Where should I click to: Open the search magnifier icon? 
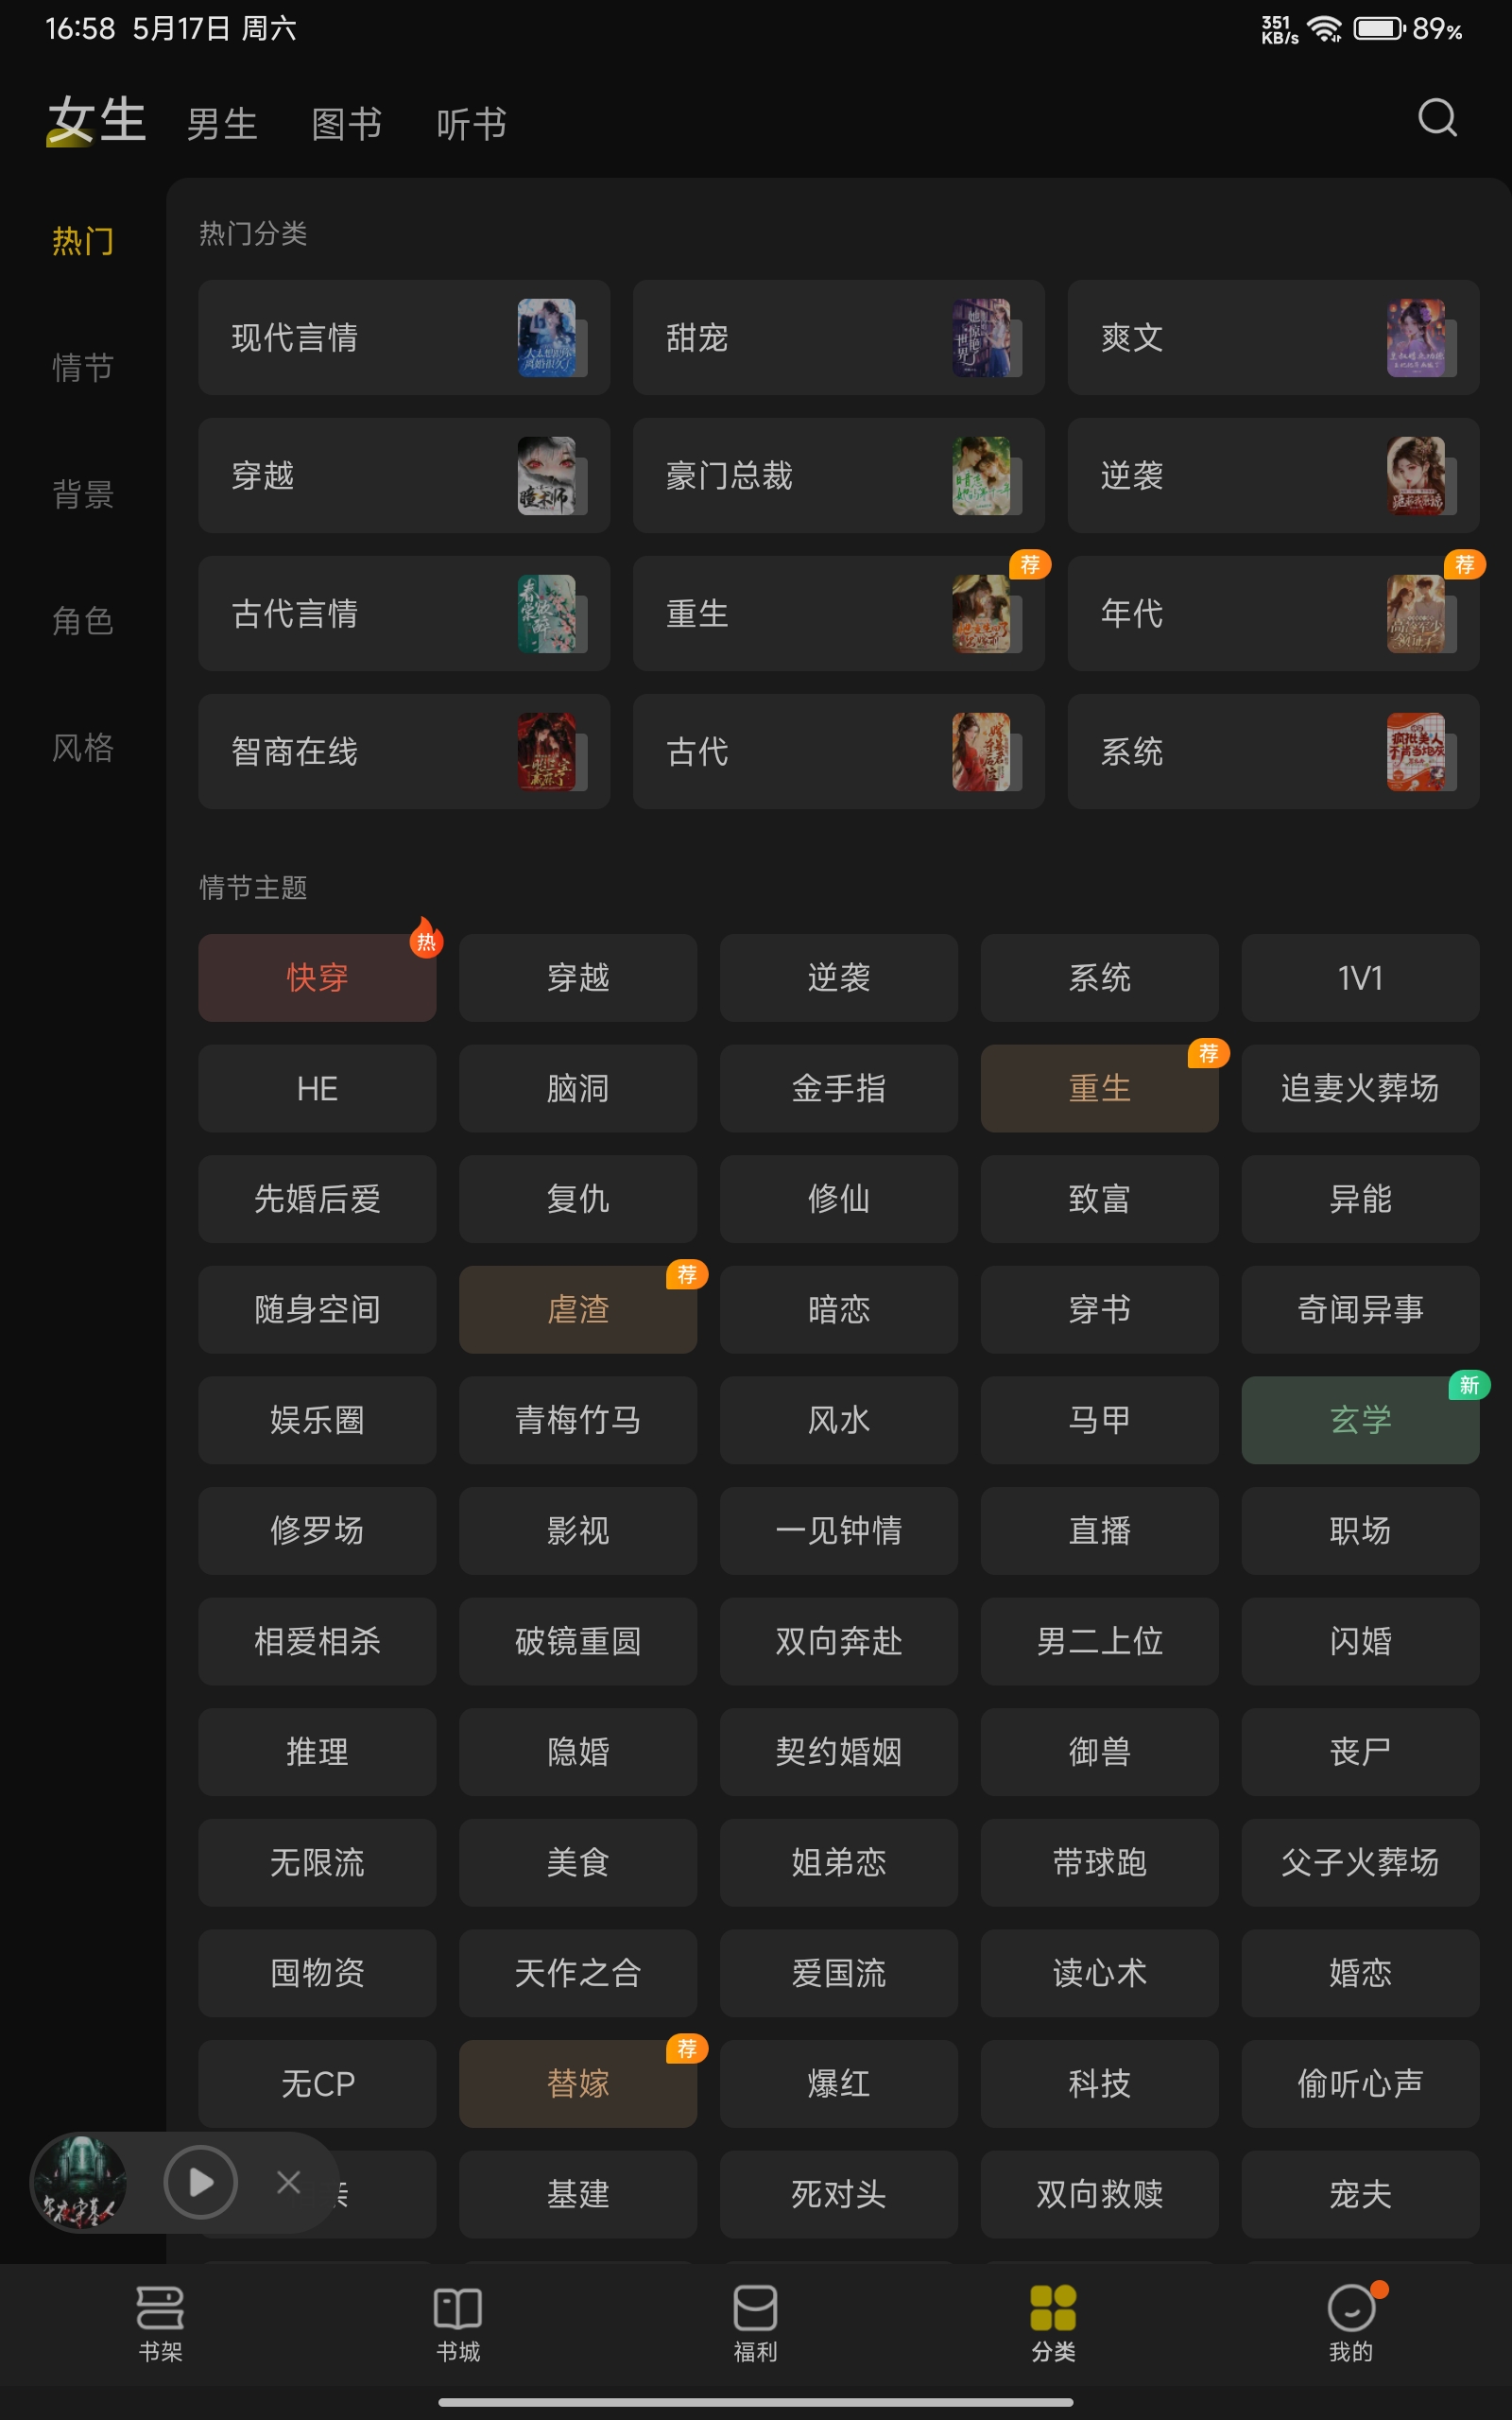pyautogui.click(x=1437, y=118)
